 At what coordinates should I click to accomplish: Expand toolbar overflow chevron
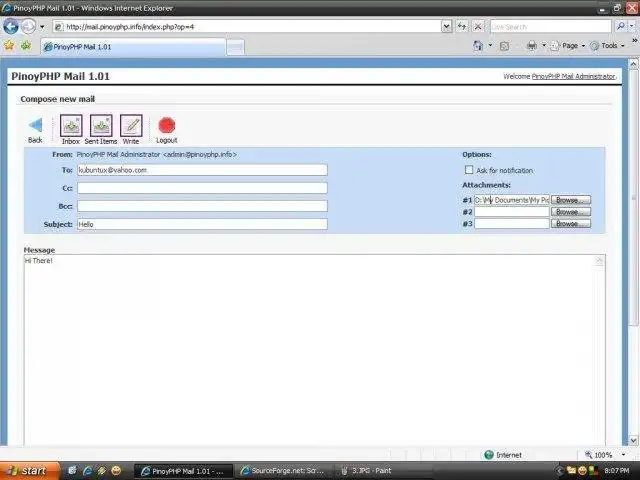click(x=635, y=41)
